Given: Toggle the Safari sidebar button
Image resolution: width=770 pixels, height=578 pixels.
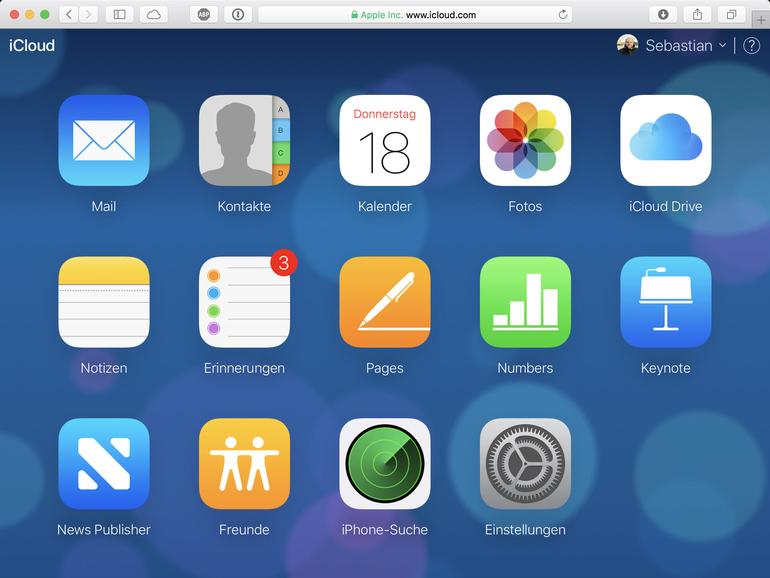Looking at the screenshot, I should coord(119,15).
